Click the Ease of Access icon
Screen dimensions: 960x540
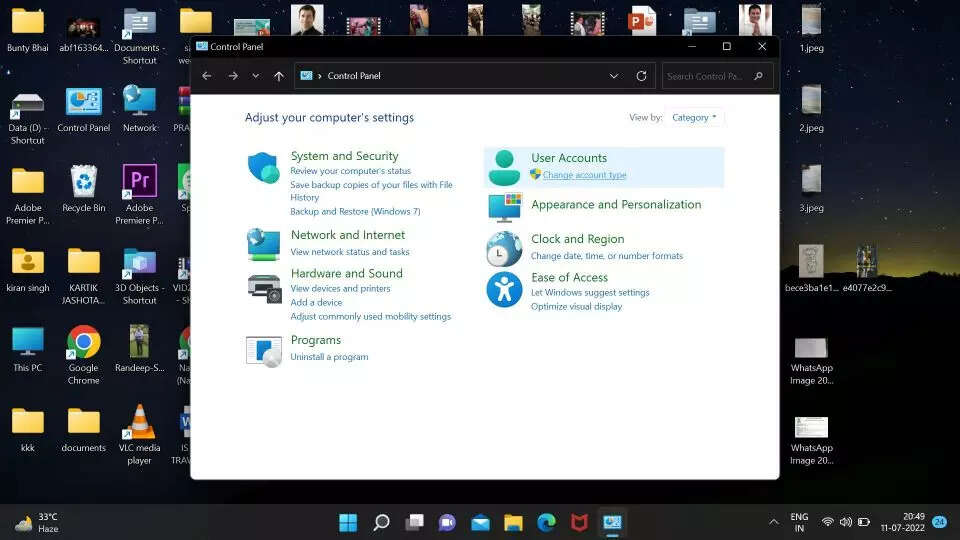(x=504, y=289)
